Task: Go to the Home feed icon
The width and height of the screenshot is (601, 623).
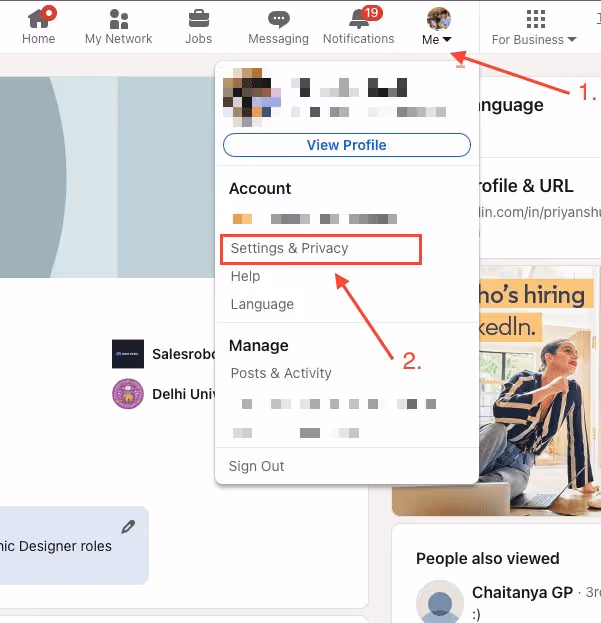Action: (39, 19)
